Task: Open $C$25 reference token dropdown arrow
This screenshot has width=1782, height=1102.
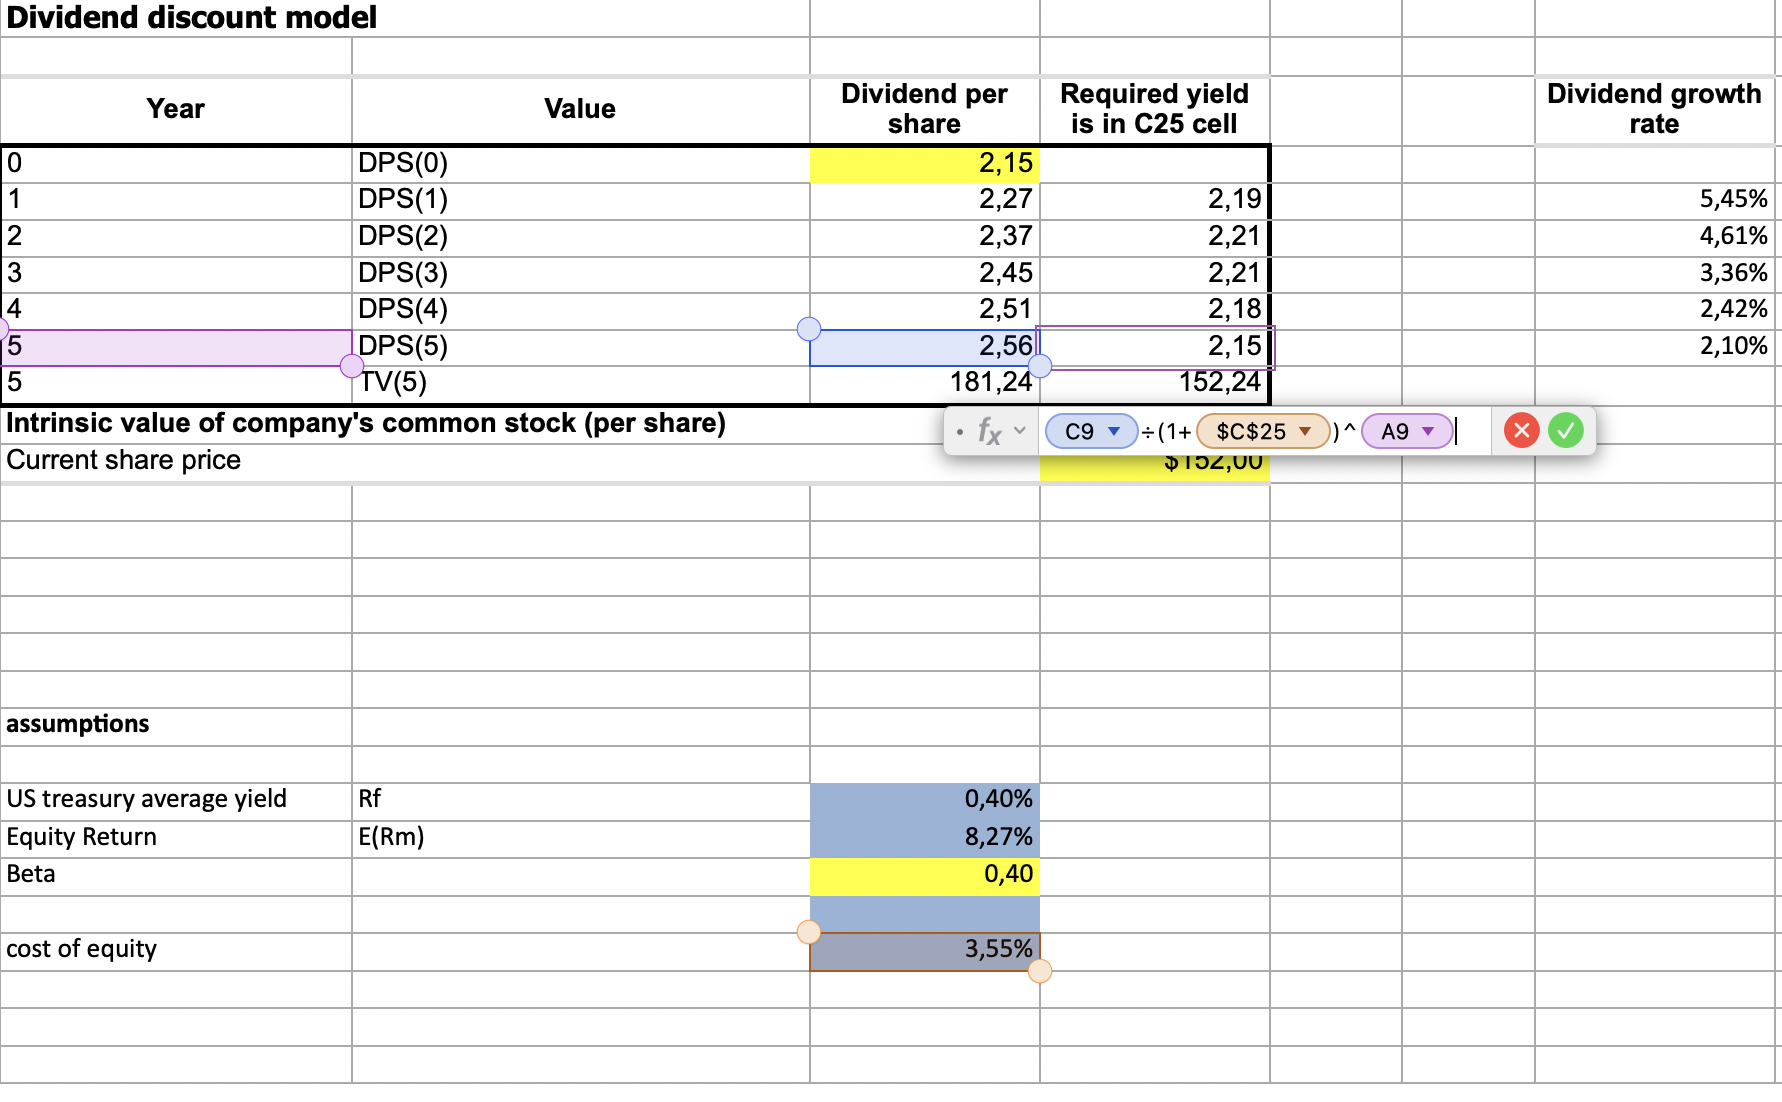Action: tap(1305, 431)
